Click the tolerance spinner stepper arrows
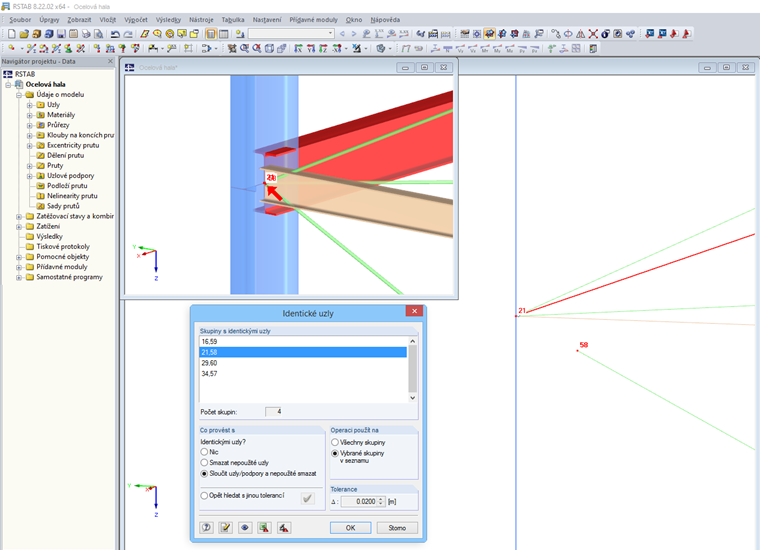Image resolution: width=760 pixels, height=550 pixels. 381,502
